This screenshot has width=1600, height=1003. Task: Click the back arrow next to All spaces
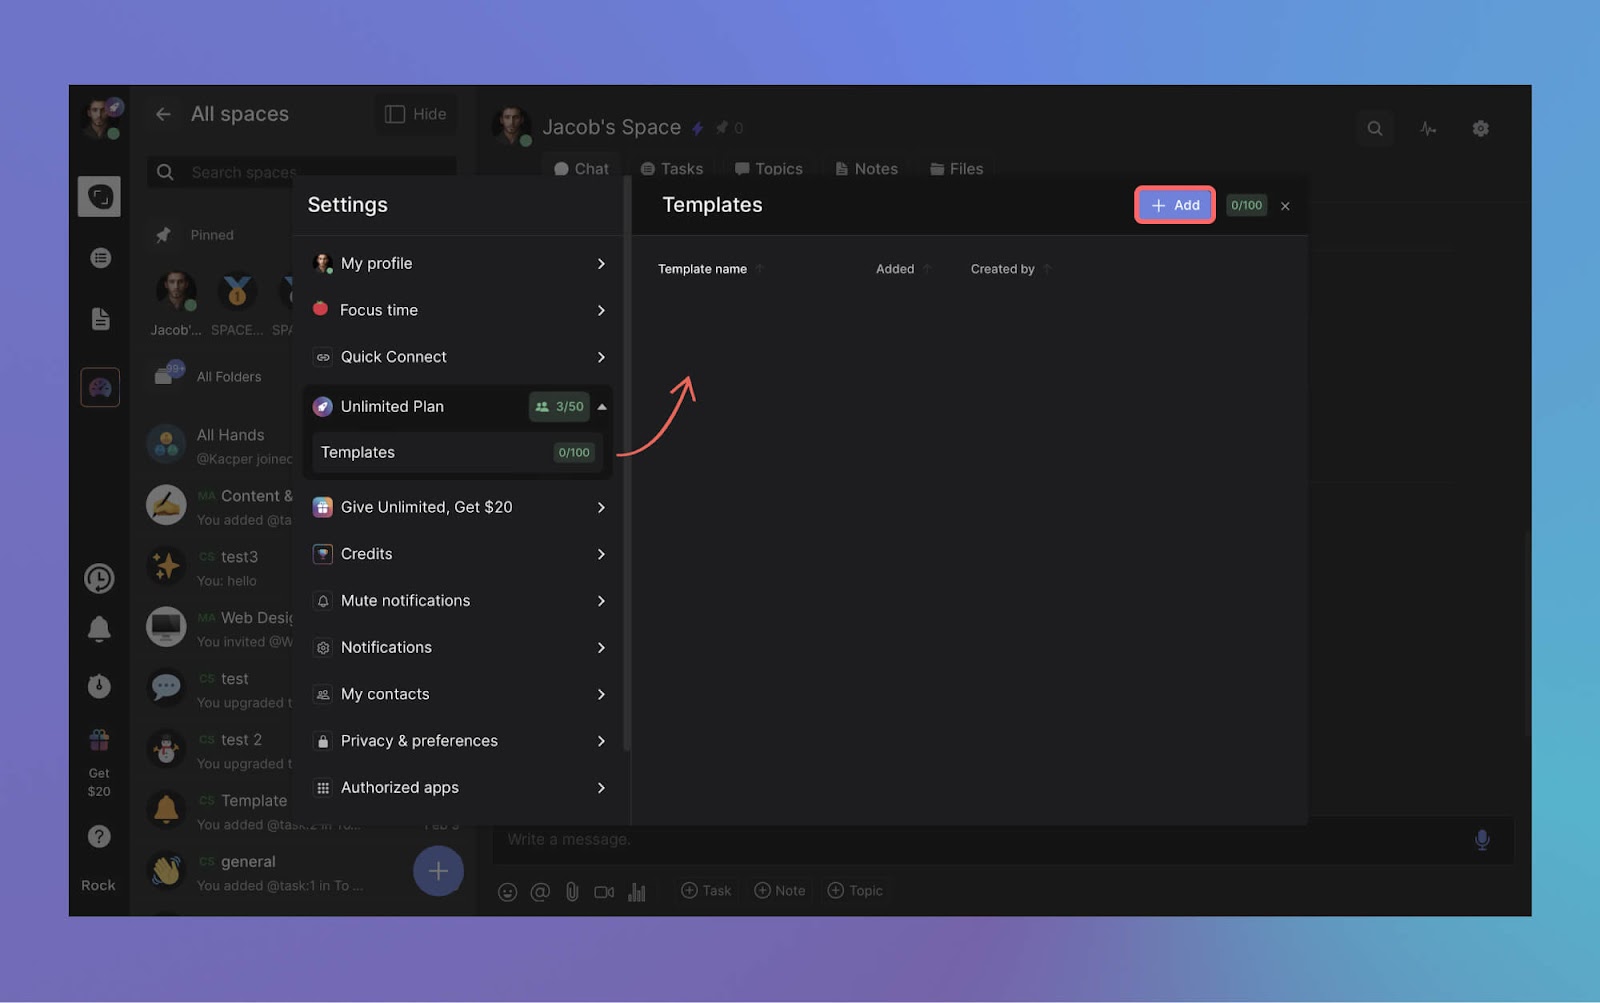click(163, 114)
